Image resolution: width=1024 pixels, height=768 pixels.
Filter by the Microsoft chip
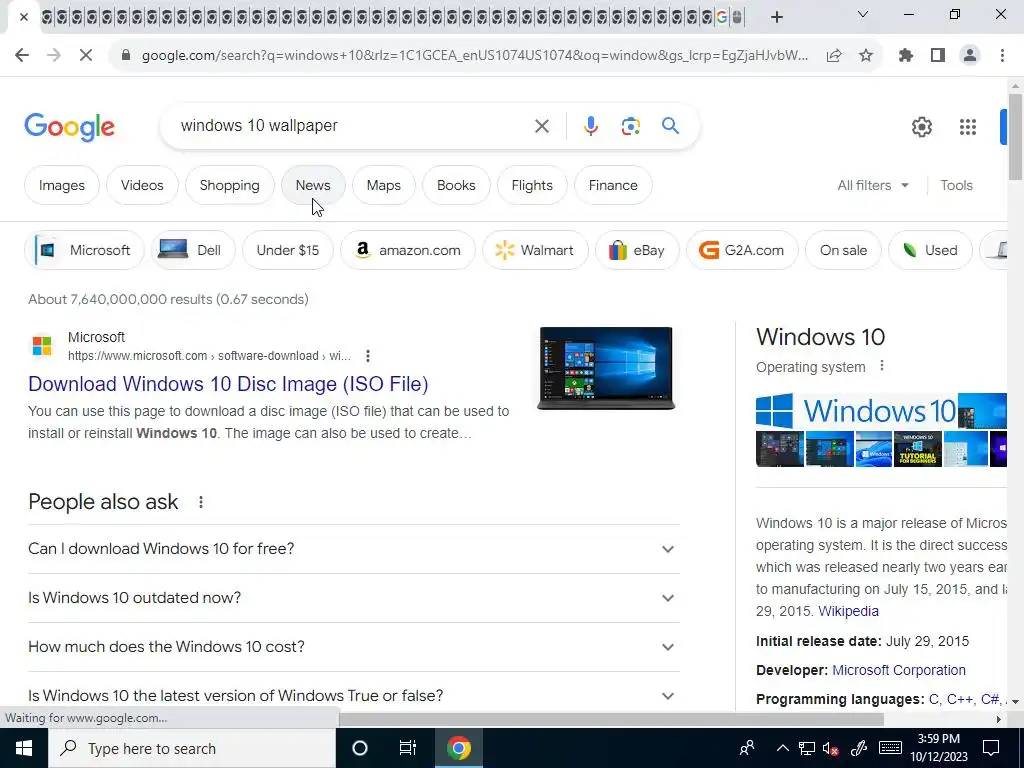tap(84, 250)
